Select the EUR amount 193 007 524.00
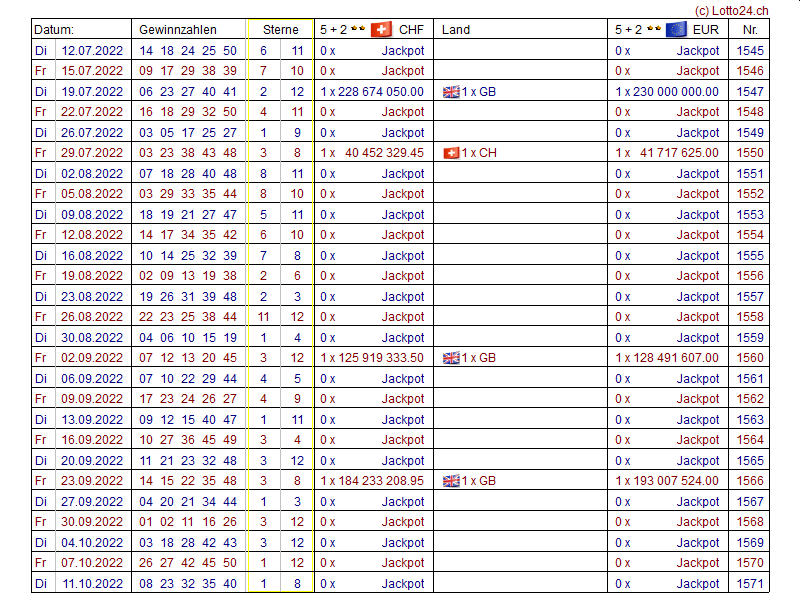This screenshot has width=800, height=600. [x=673, y=481]
